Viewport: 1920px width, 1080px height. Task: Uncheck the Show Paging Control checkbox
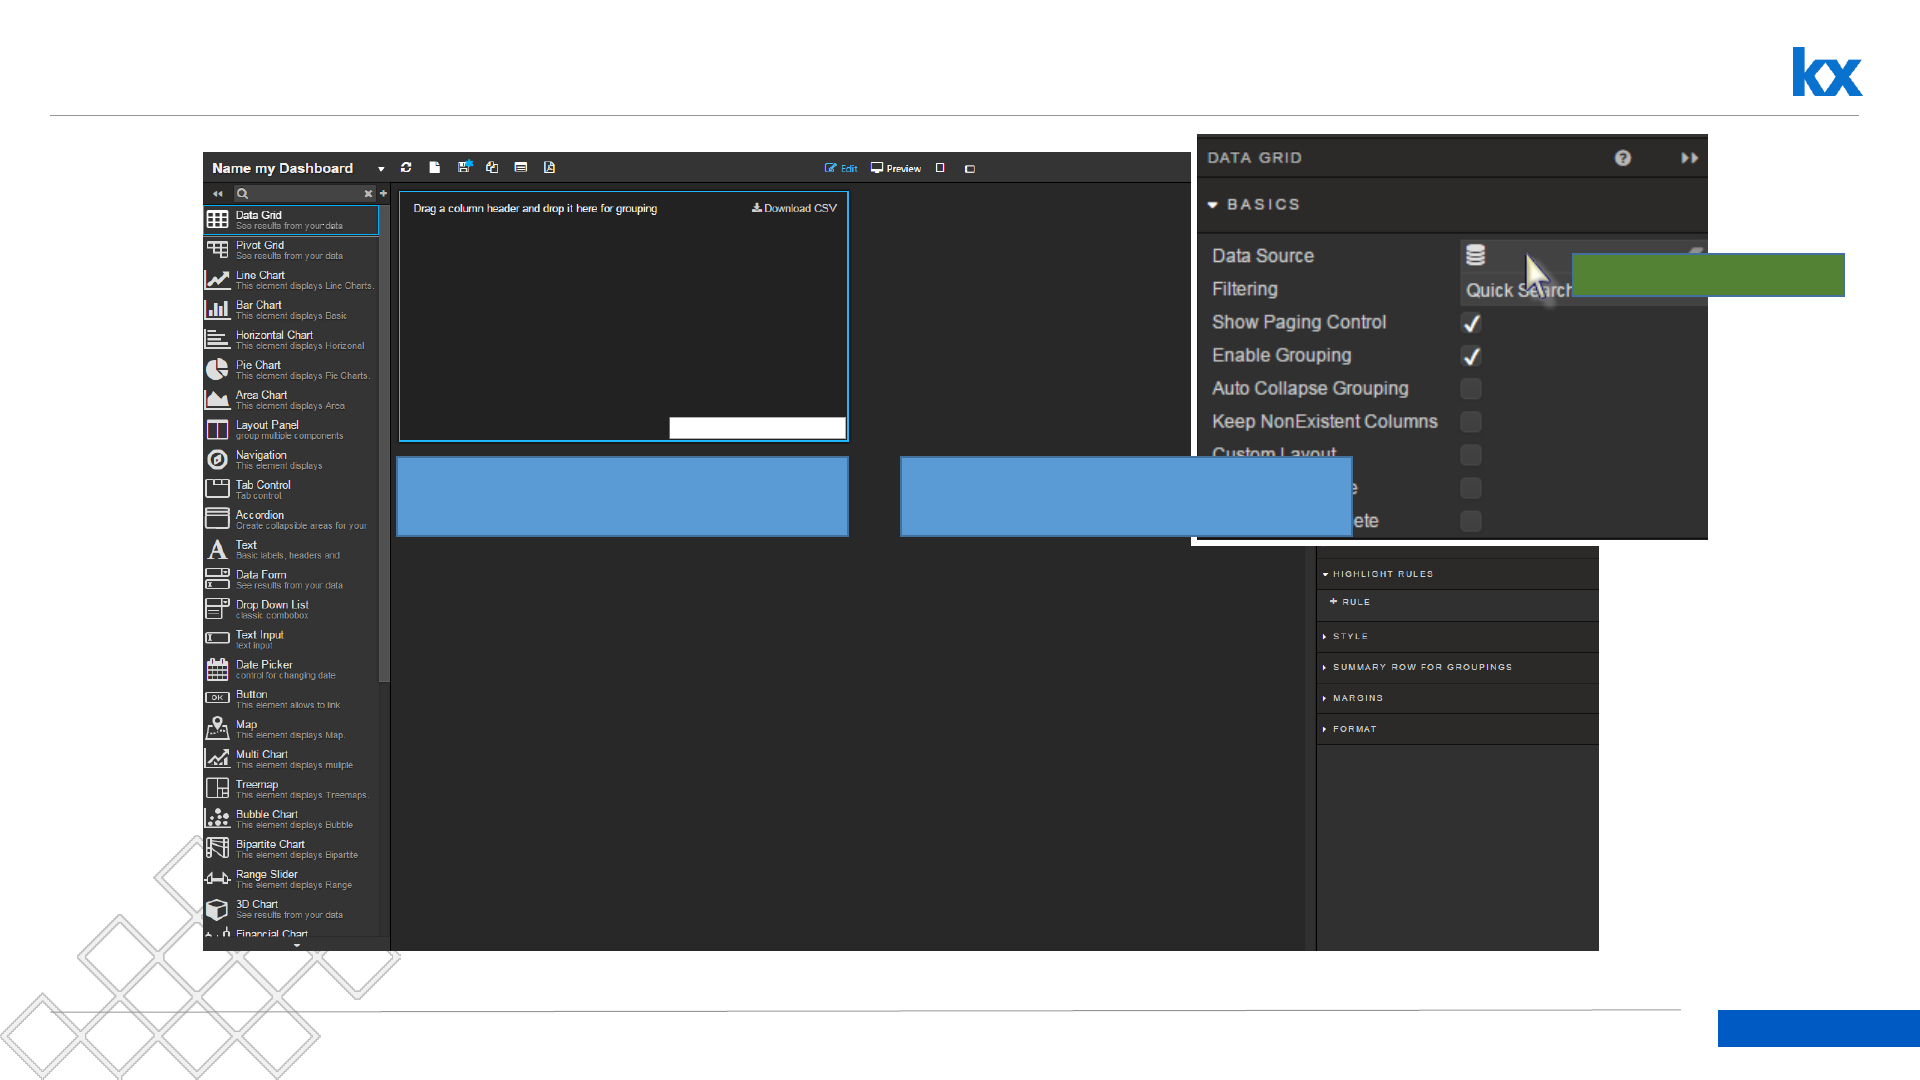(x=1471, y=323)
